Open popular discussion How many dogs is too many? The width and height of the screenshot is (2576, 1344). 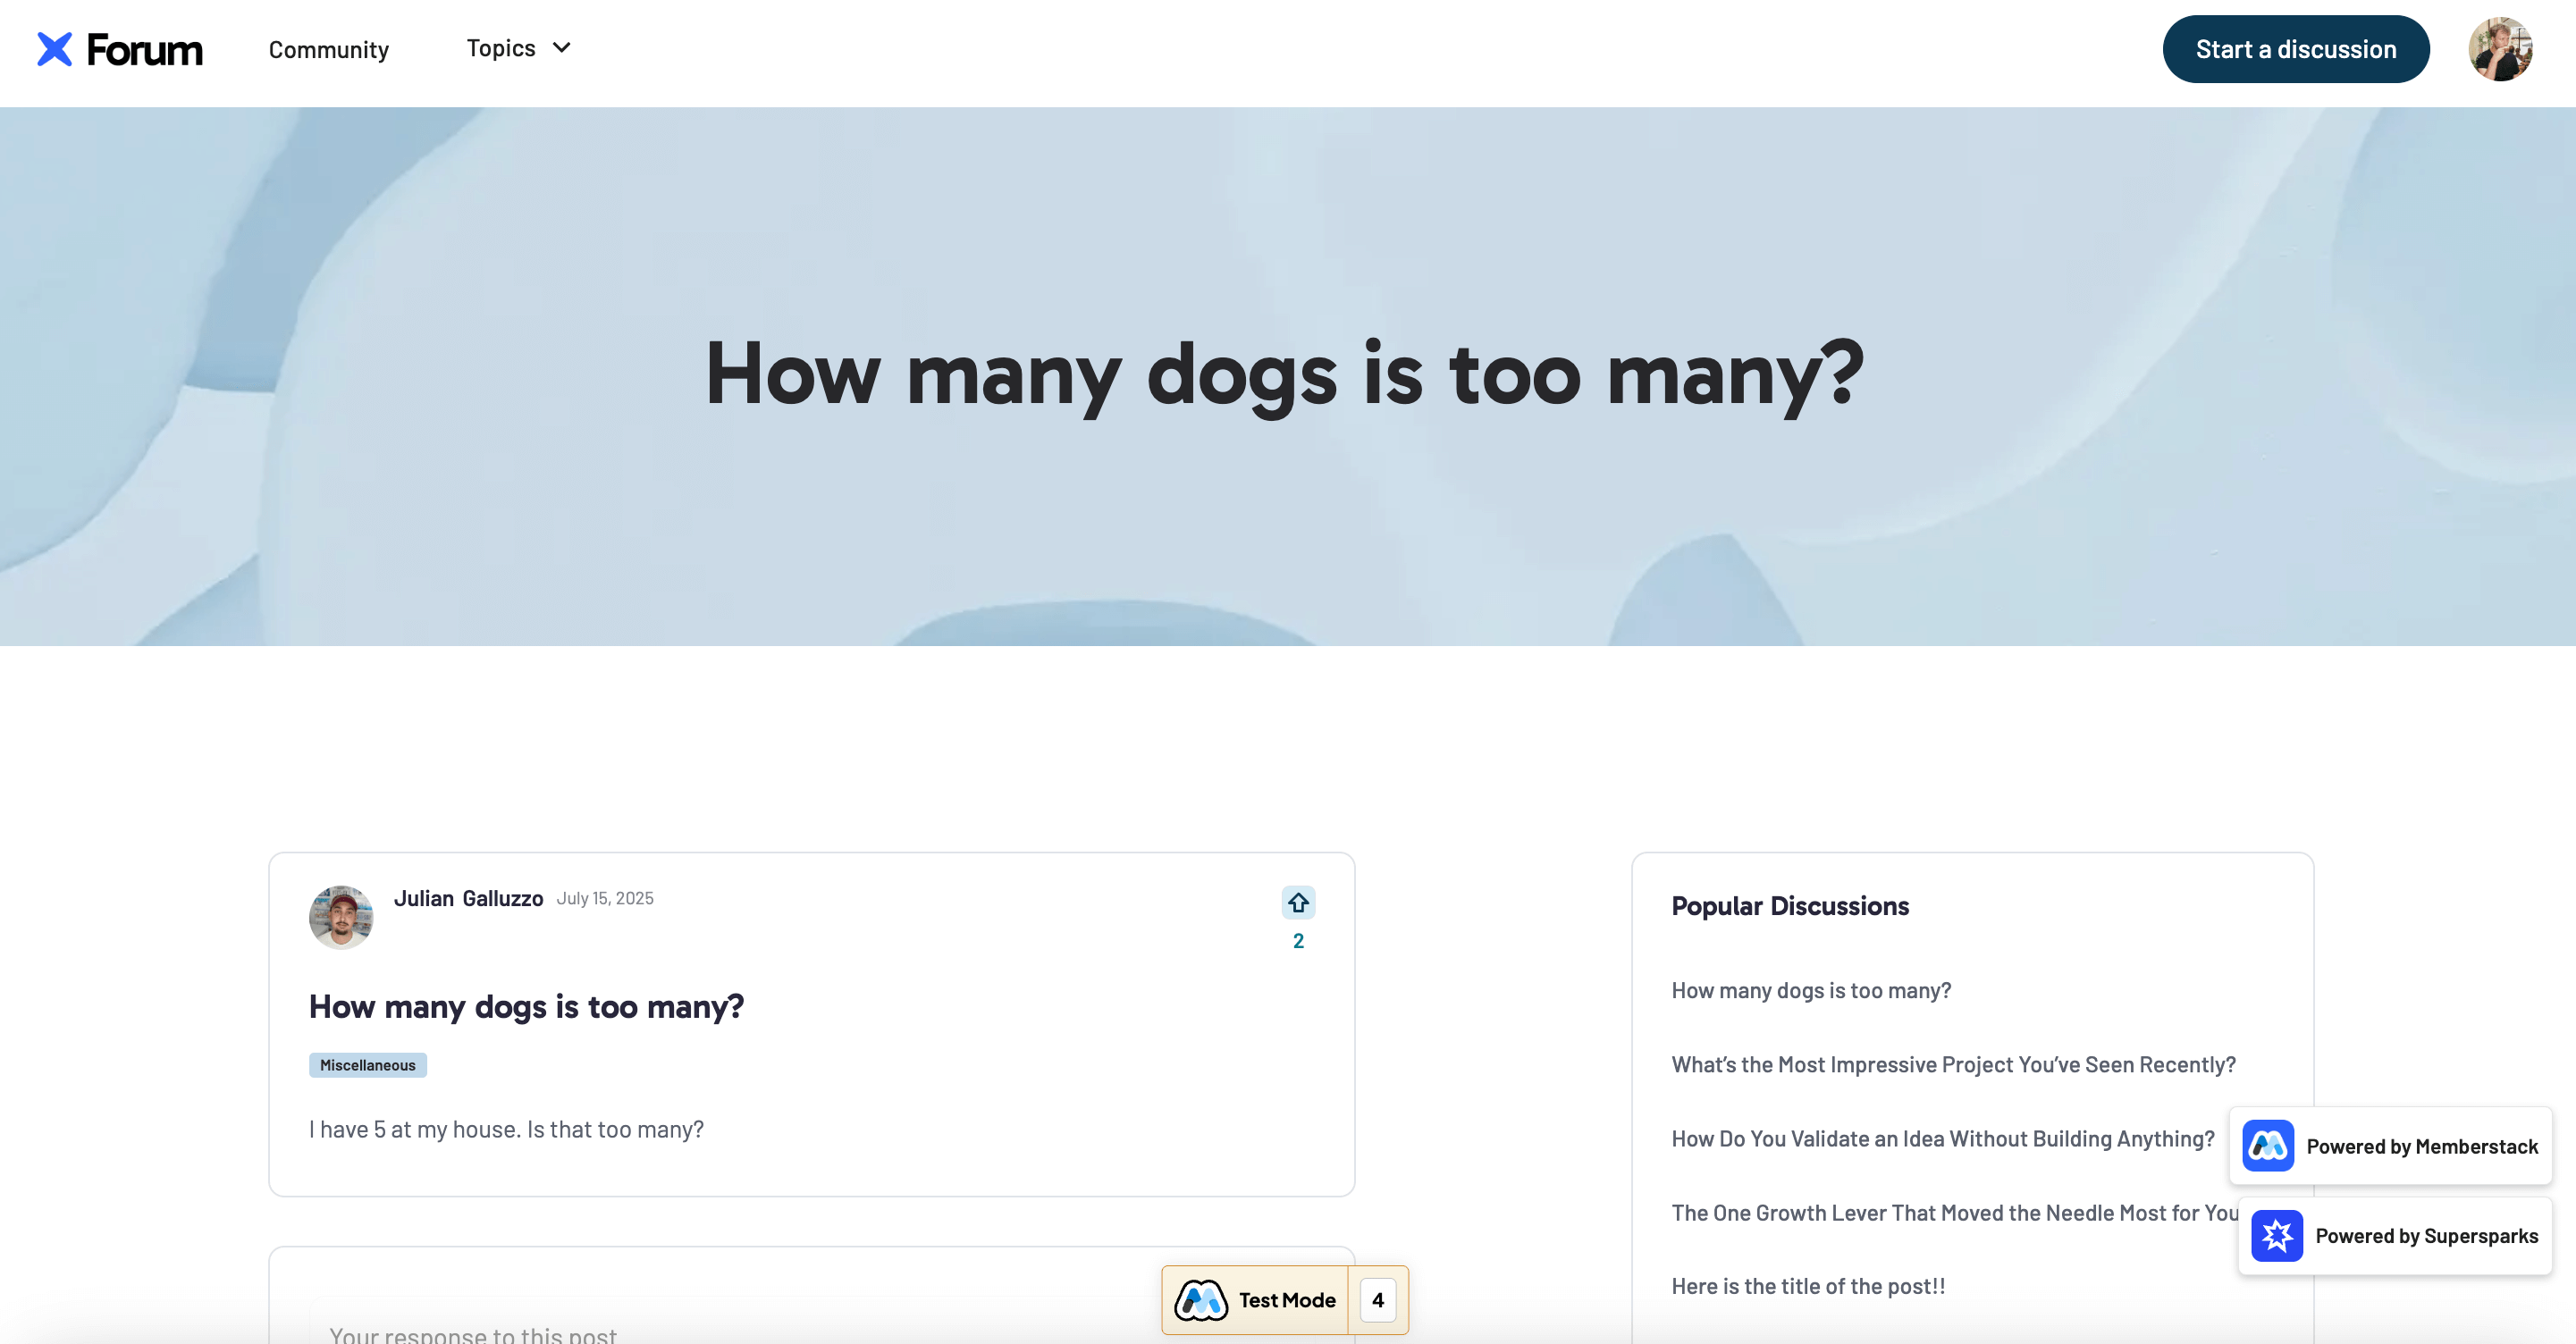click(x=1811, y=990)
